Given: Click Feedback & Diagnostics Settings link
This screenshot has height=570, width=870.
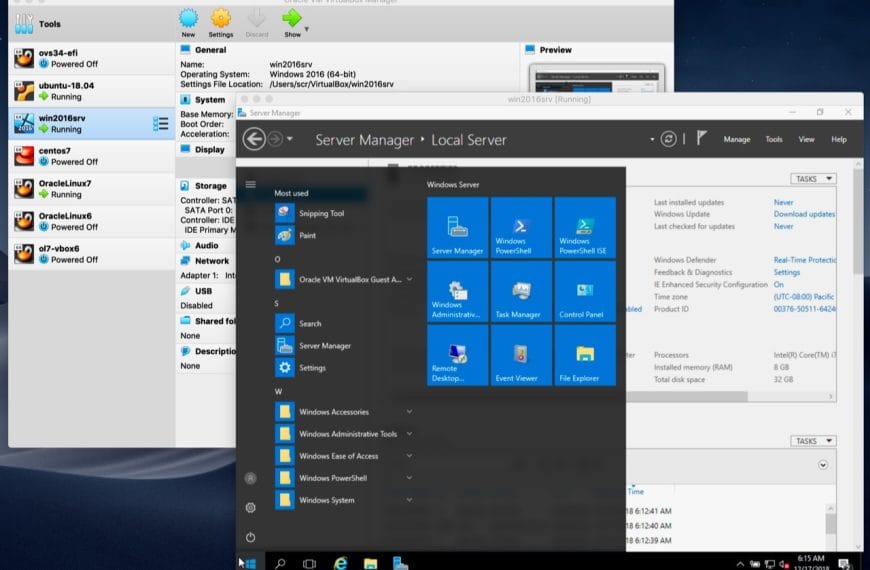Looking at the screenshot, I should (x=787, y=272).
